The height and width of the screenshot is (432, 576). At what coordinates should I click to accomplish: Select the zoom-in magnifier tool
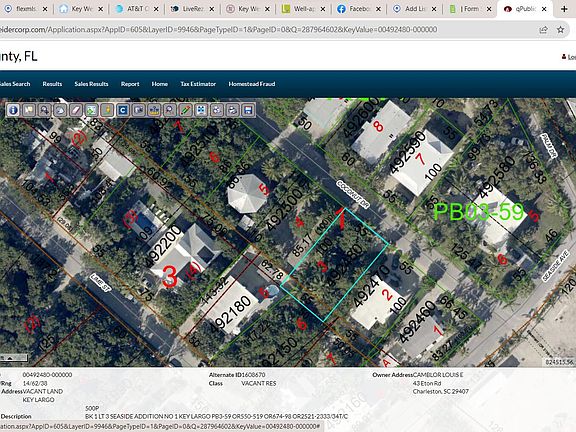click(44, 110)
